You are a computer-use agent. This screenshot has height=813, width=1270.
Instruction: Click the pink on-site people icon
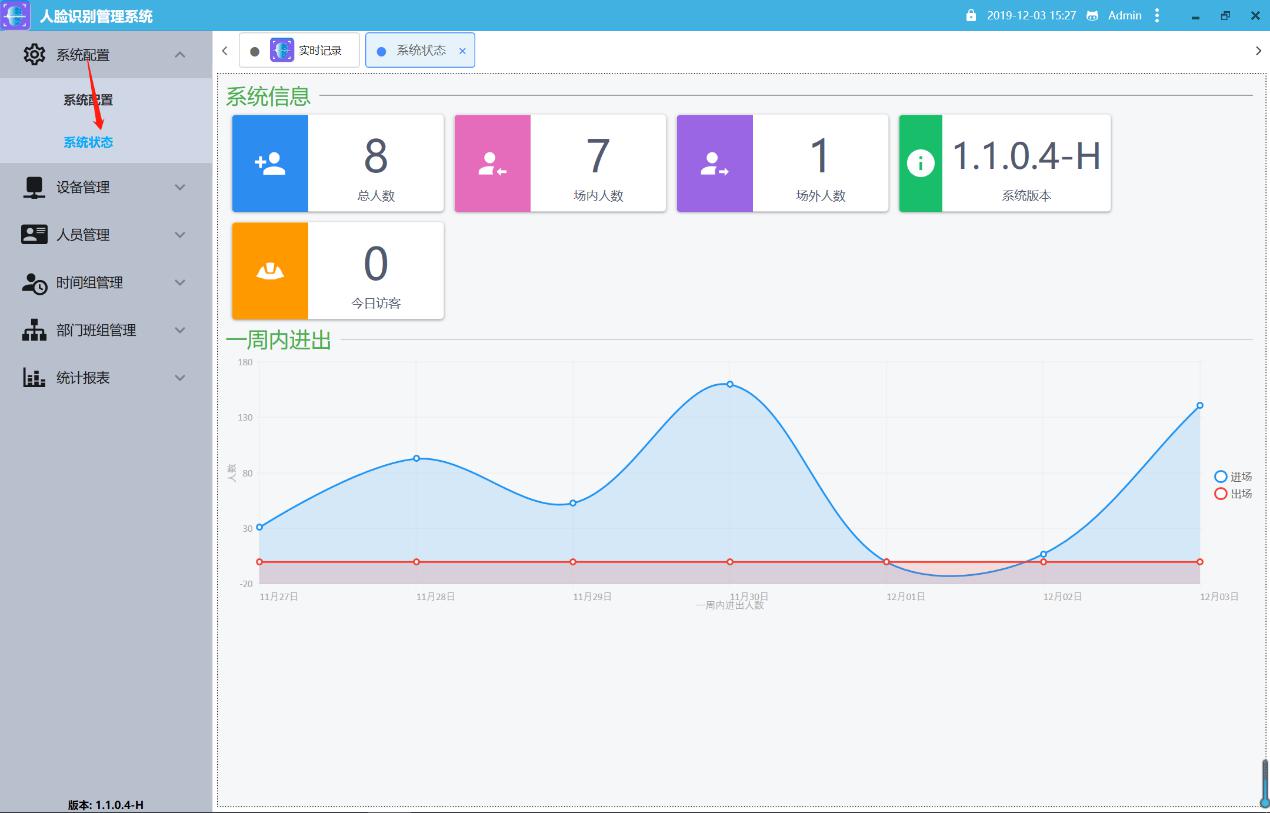492,163
